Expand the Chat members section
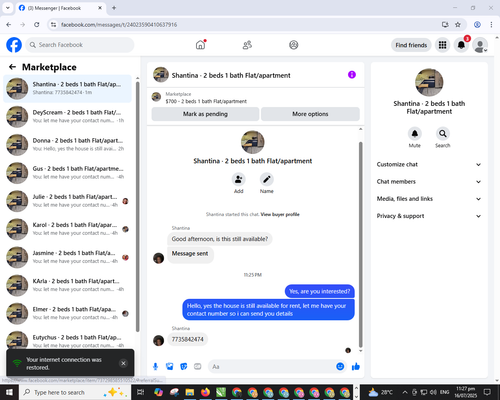The image size is (500, 400). click(429, 182)
